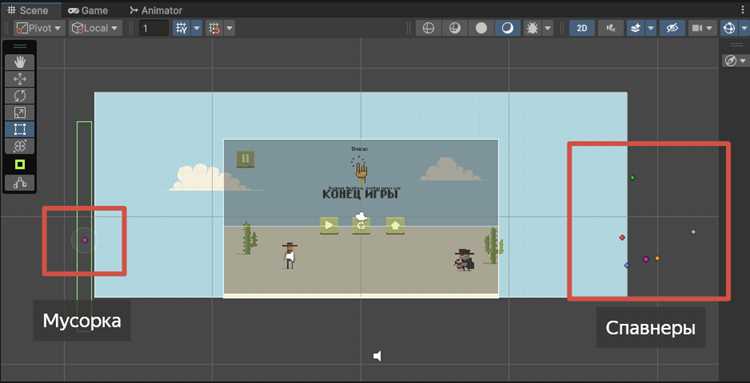Viewport: 750px width, 383px height.
Task: Click the green play button in game over menu
Action: [329, 225]
